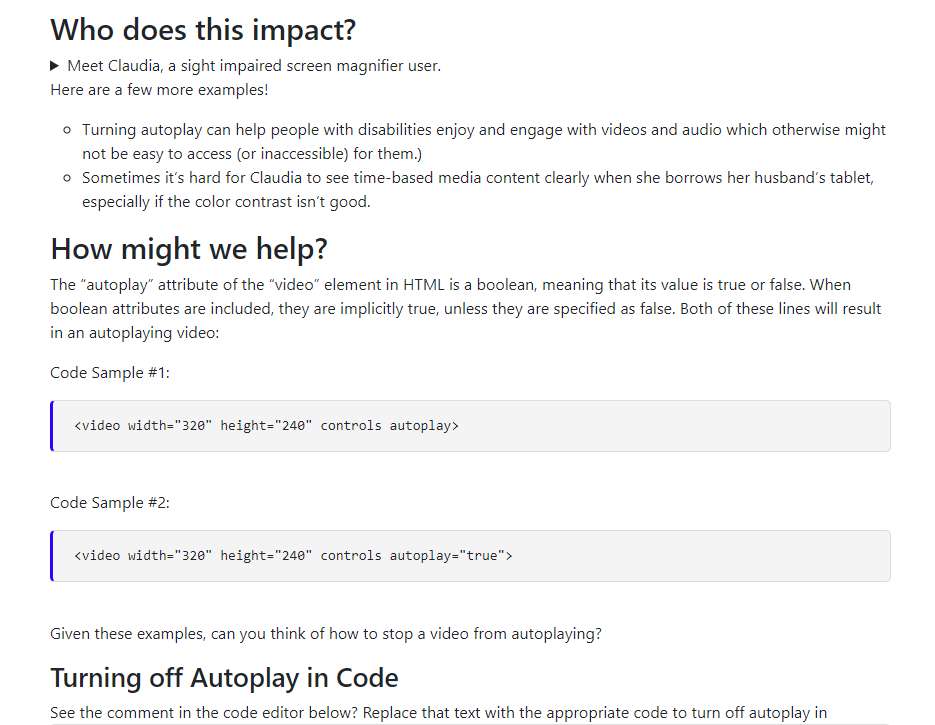Click the bullet marker before 'Sometimes it's hard'

point(66,178)
